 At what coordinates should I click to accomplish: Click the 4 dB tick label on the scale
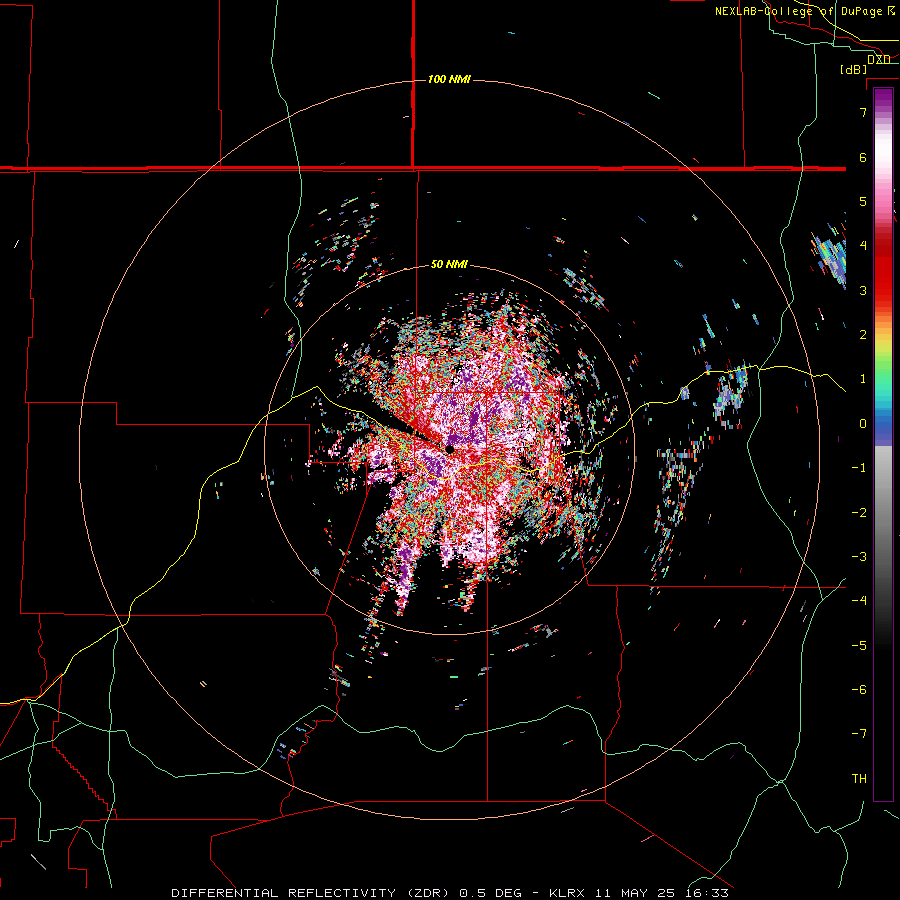pos(863,246)
